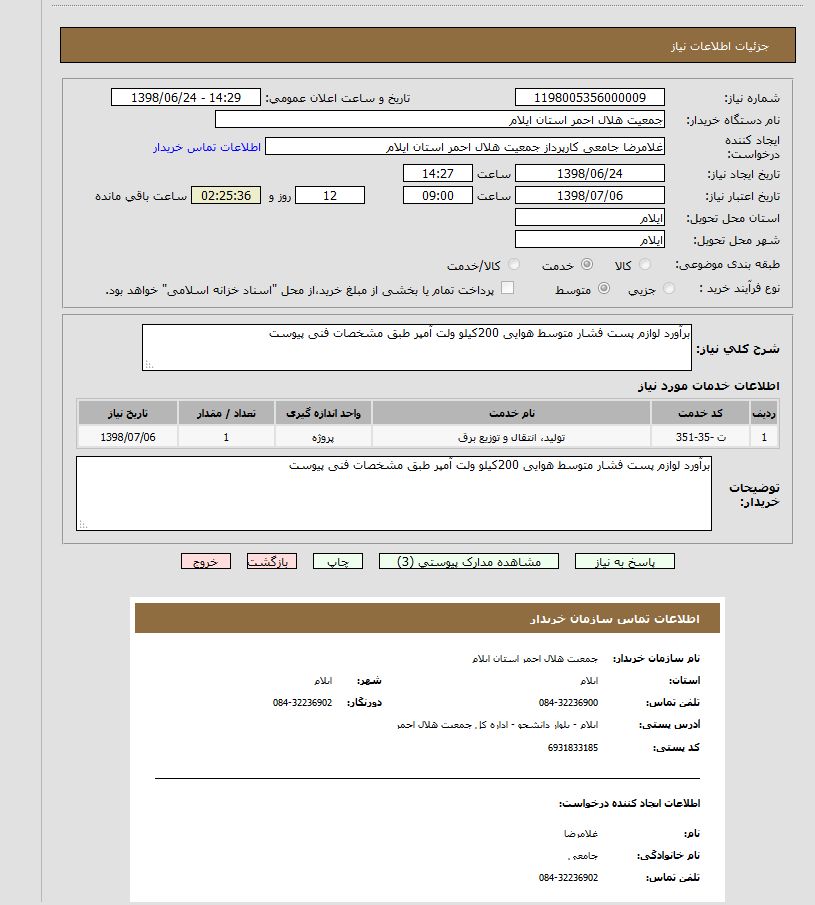Click the 'کد خدمت' column header

coord(700,413)
